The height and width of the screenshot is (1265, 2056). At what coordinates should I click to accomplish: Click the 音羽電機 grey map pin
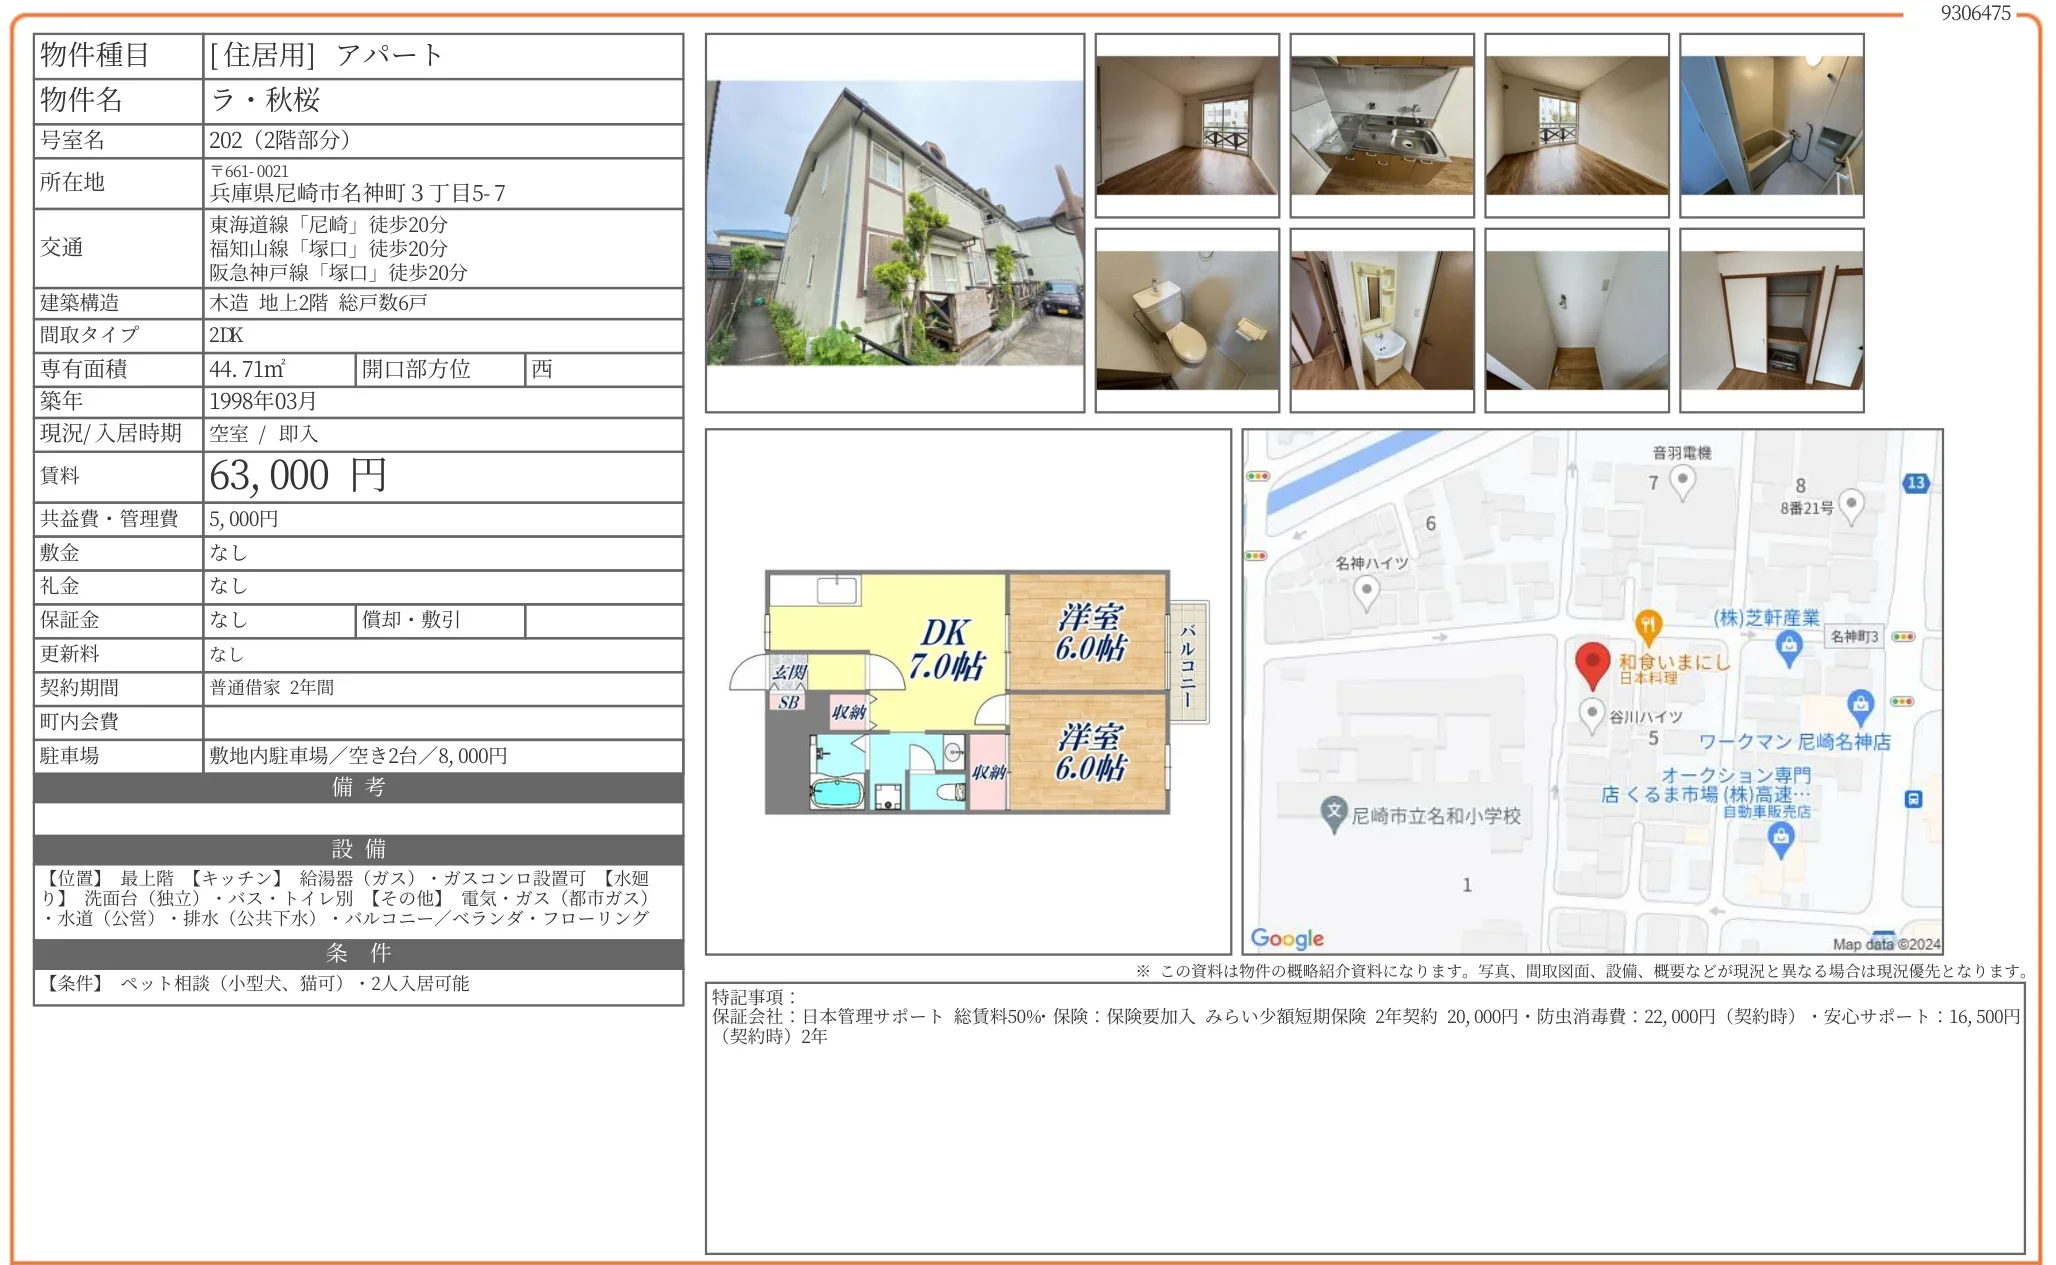pyautogui.click(x=1682, y=480)
